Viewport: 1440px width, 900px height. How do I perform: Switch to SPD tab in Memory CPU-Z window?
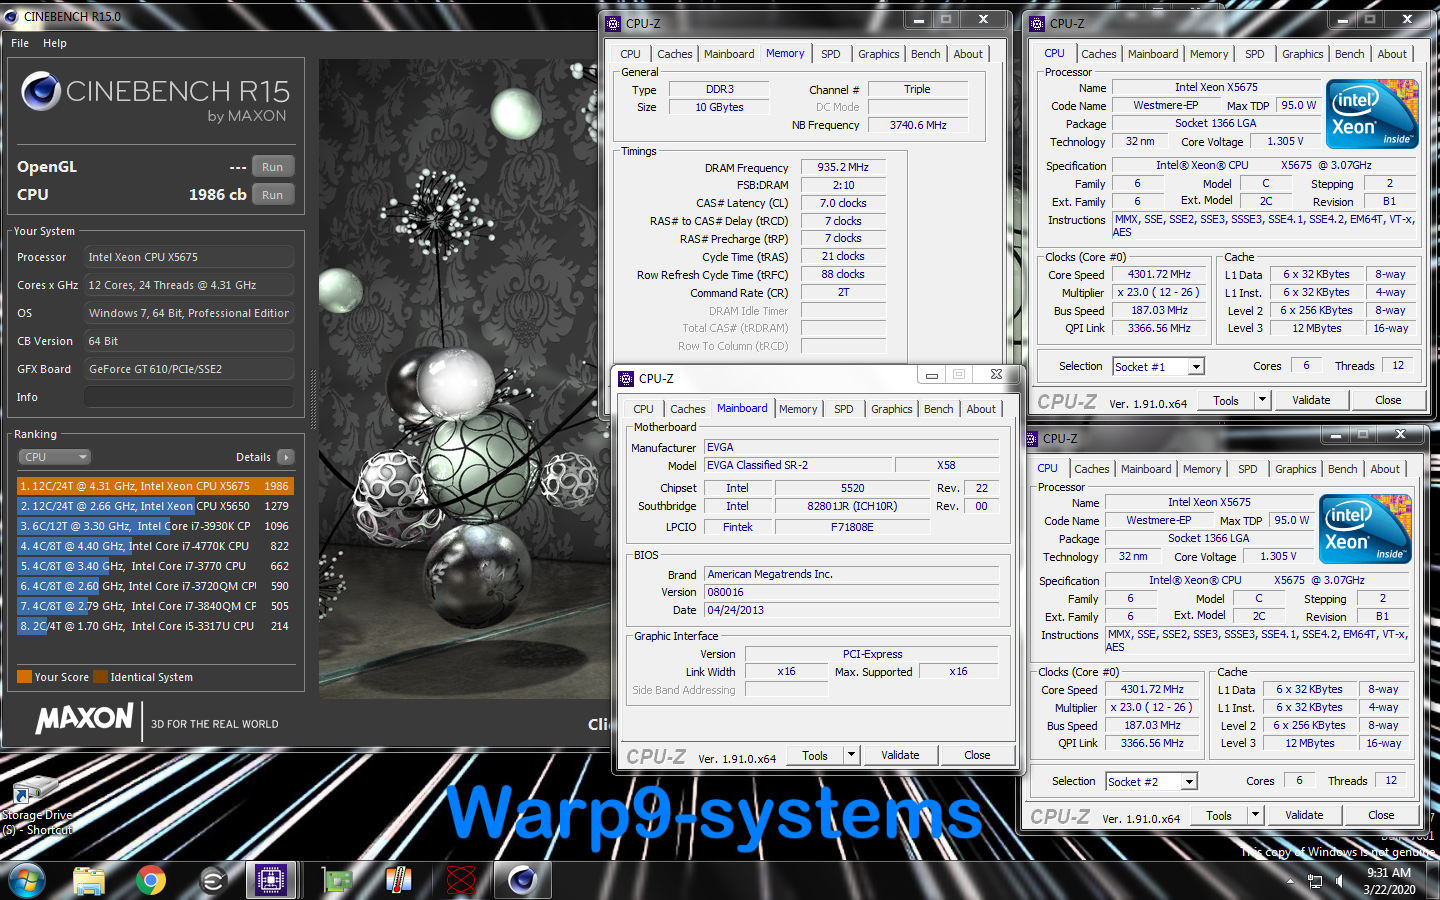coord(831,54)
